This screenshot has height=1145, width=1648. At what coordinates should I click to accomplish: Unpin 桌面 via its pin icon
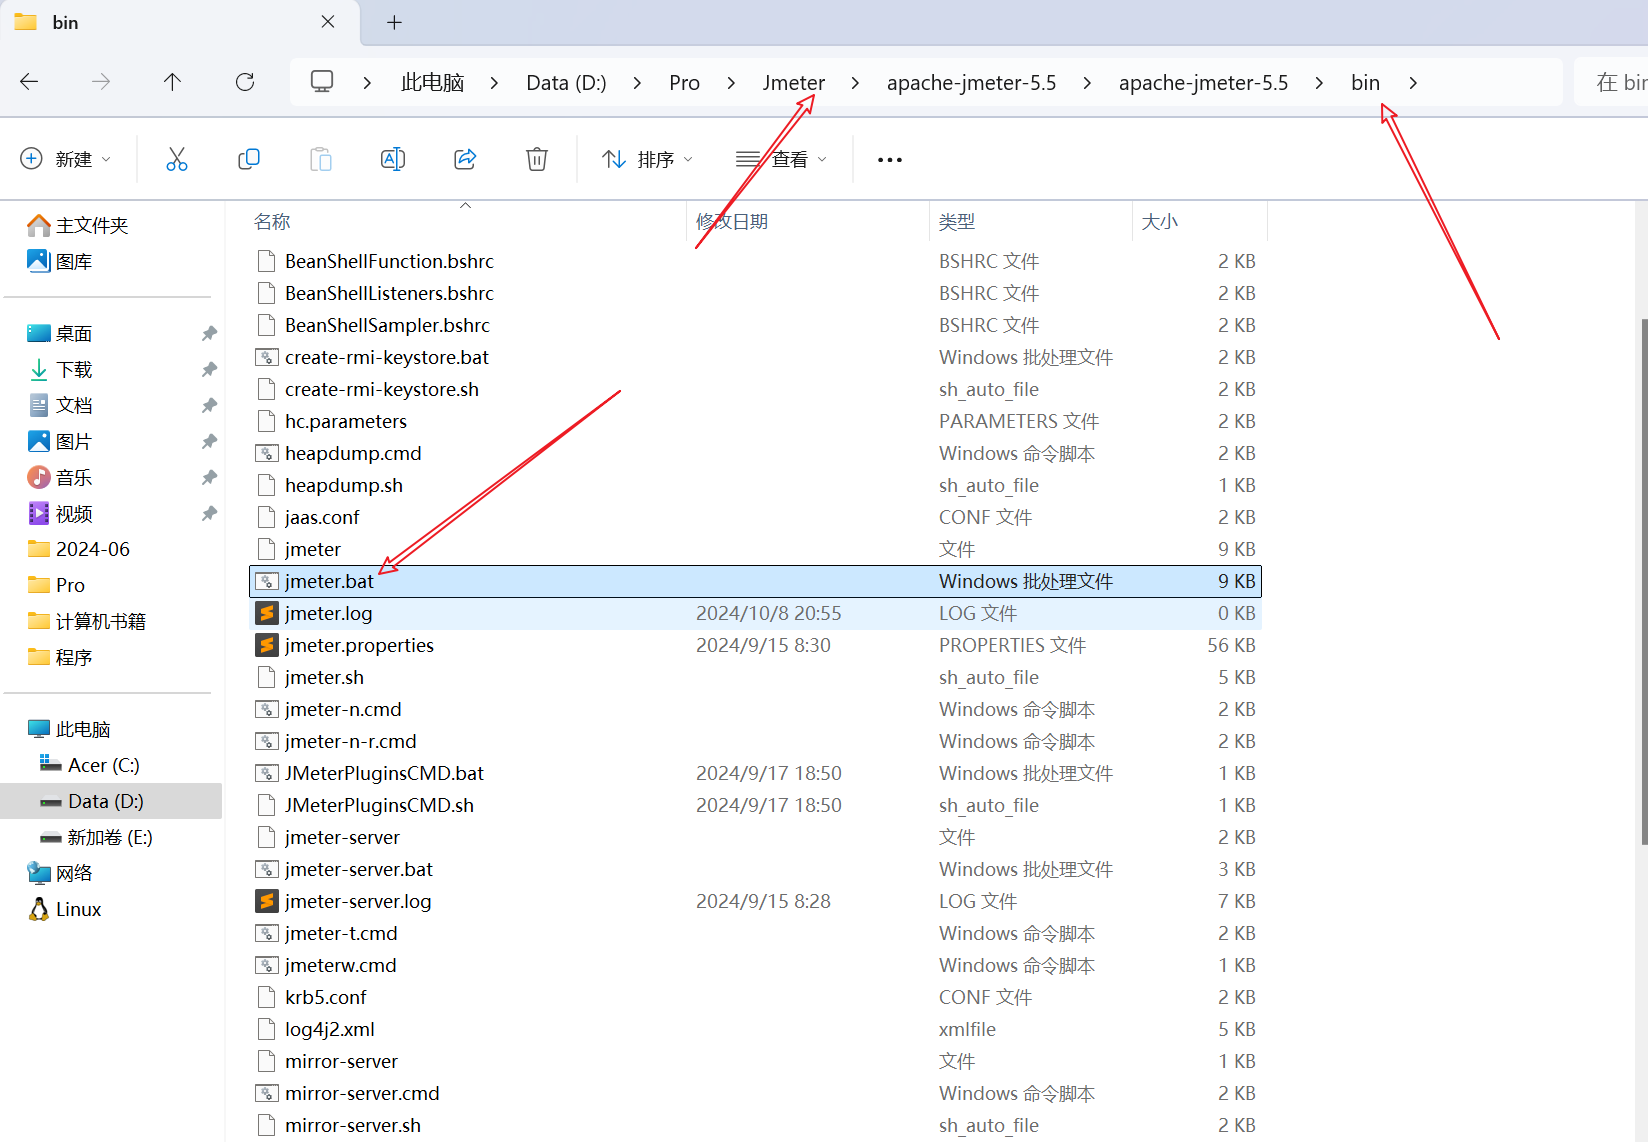209,333
